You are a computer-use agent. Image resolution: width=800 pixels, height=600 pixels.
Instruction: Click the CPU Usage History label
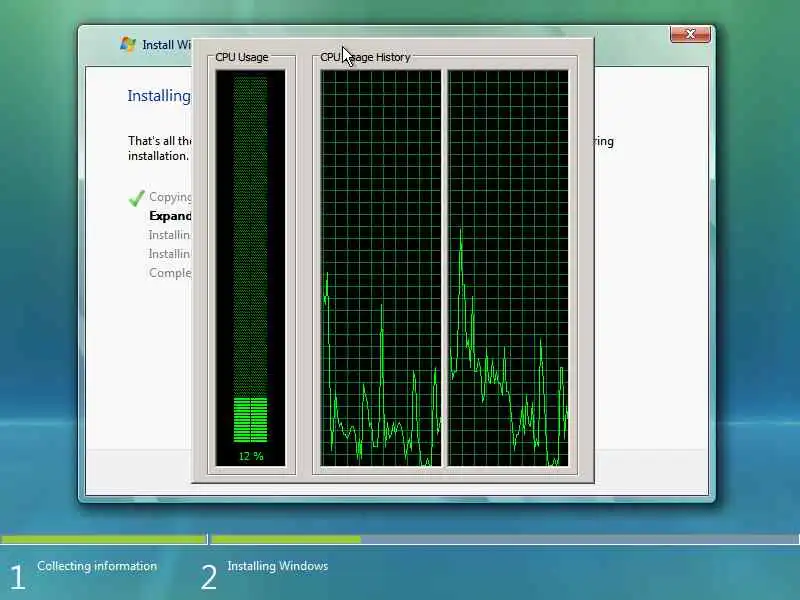[365, 57]
